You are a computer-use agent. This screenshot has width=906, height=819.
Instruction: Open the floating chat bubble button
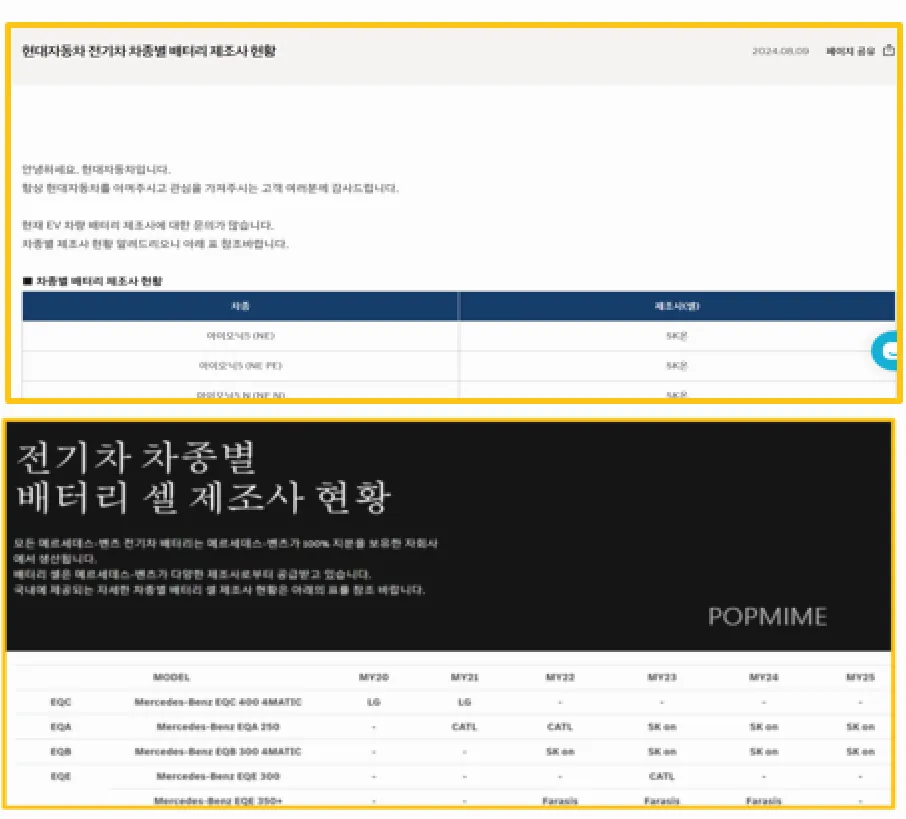885,350
